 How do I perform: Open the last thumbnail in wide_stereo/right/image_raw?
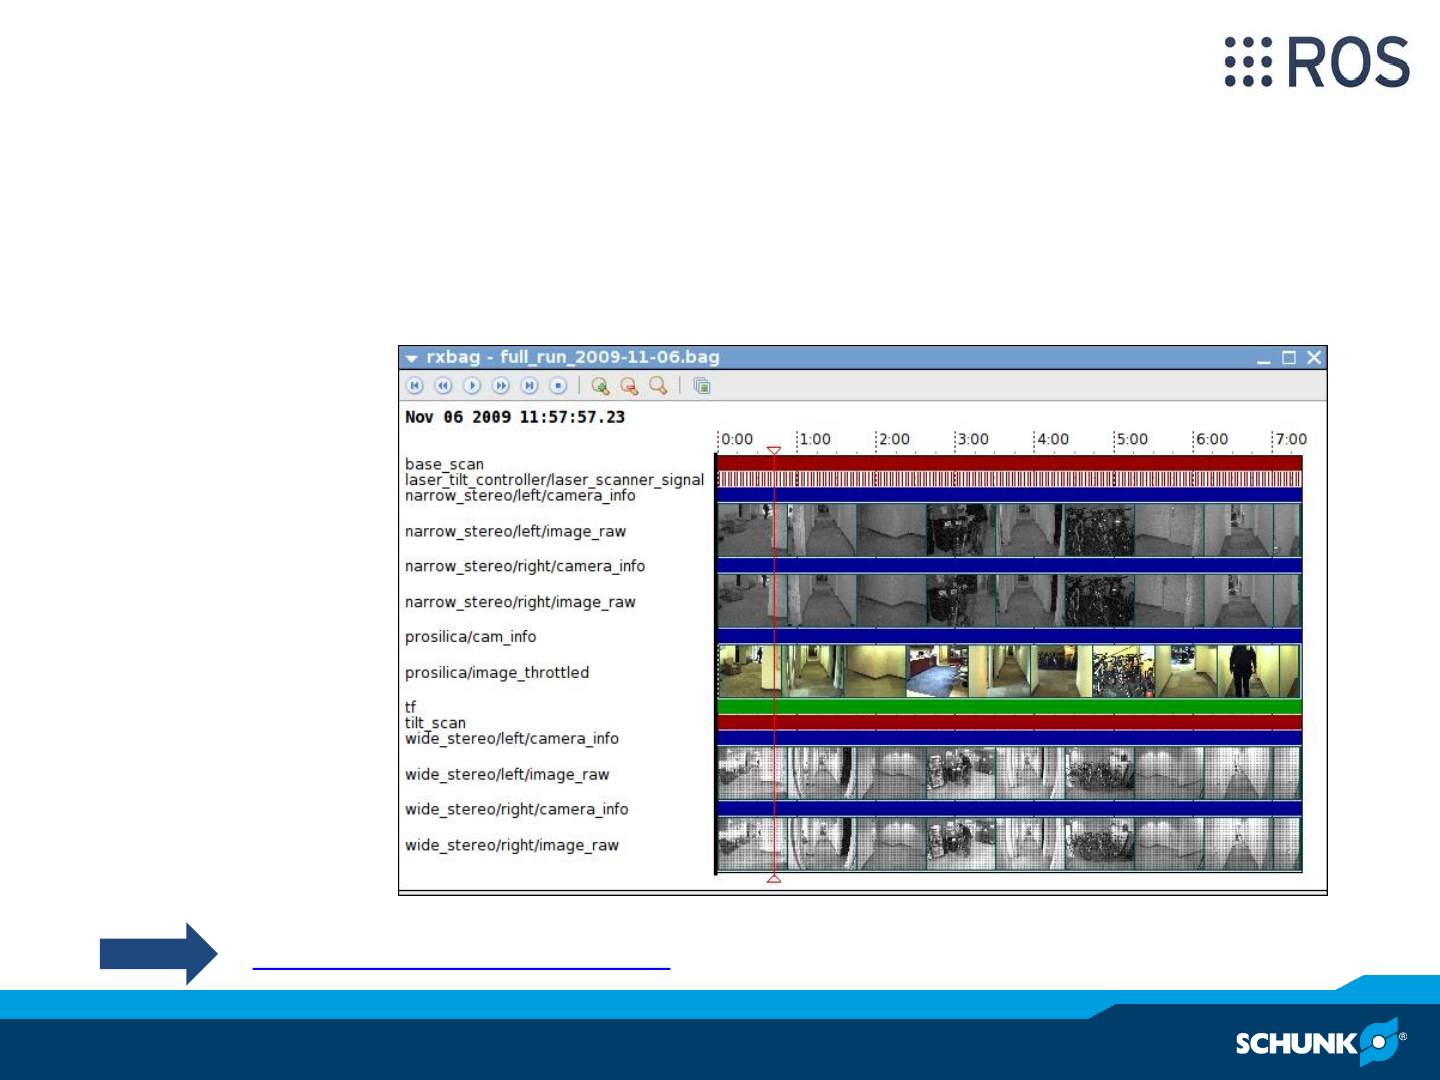[1287, 844]
